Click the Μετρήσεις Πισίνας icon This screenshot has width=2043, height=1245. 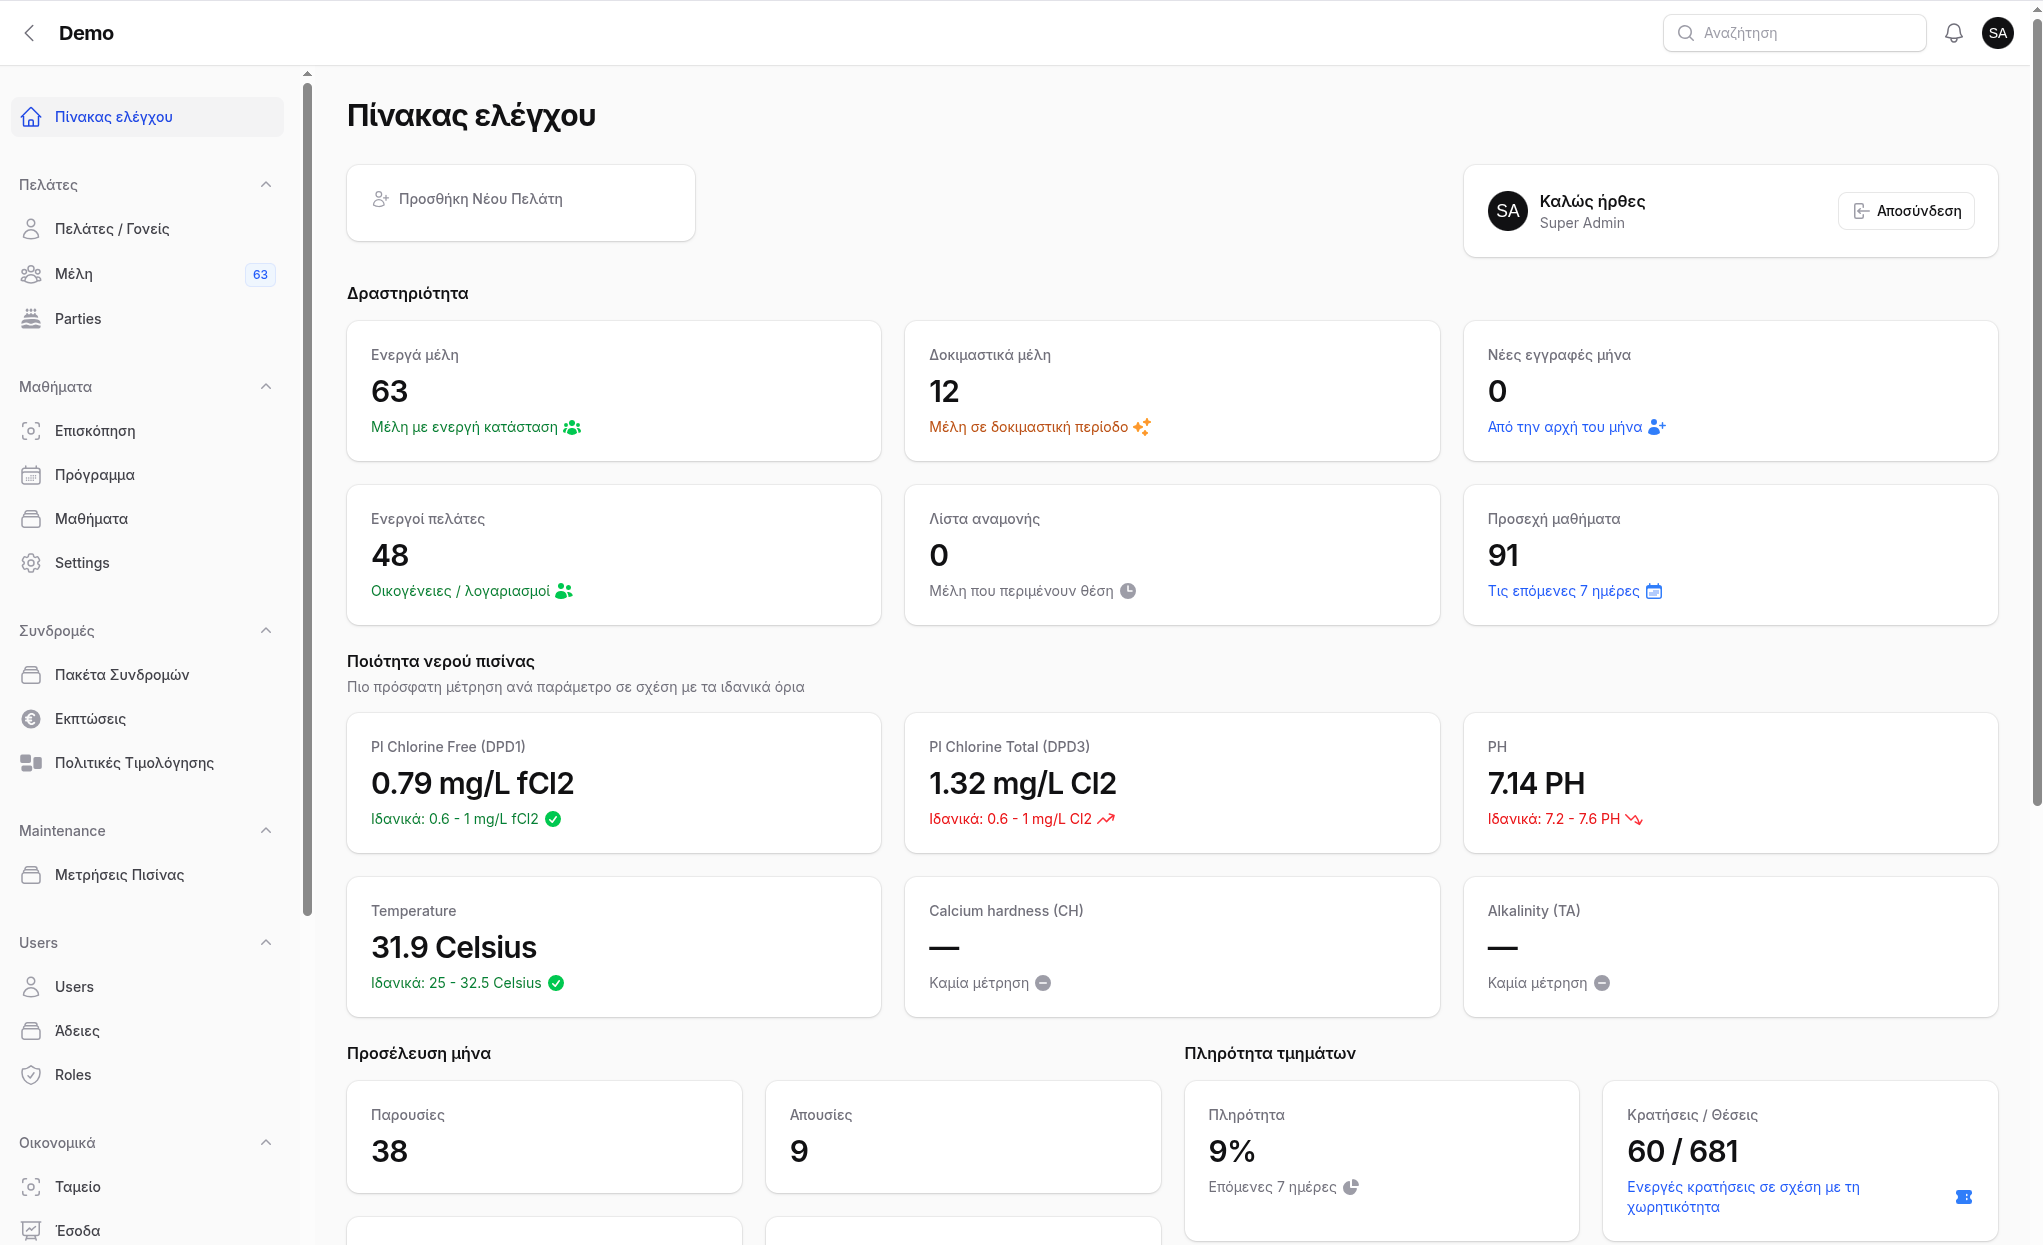click(x=31, y=875)
